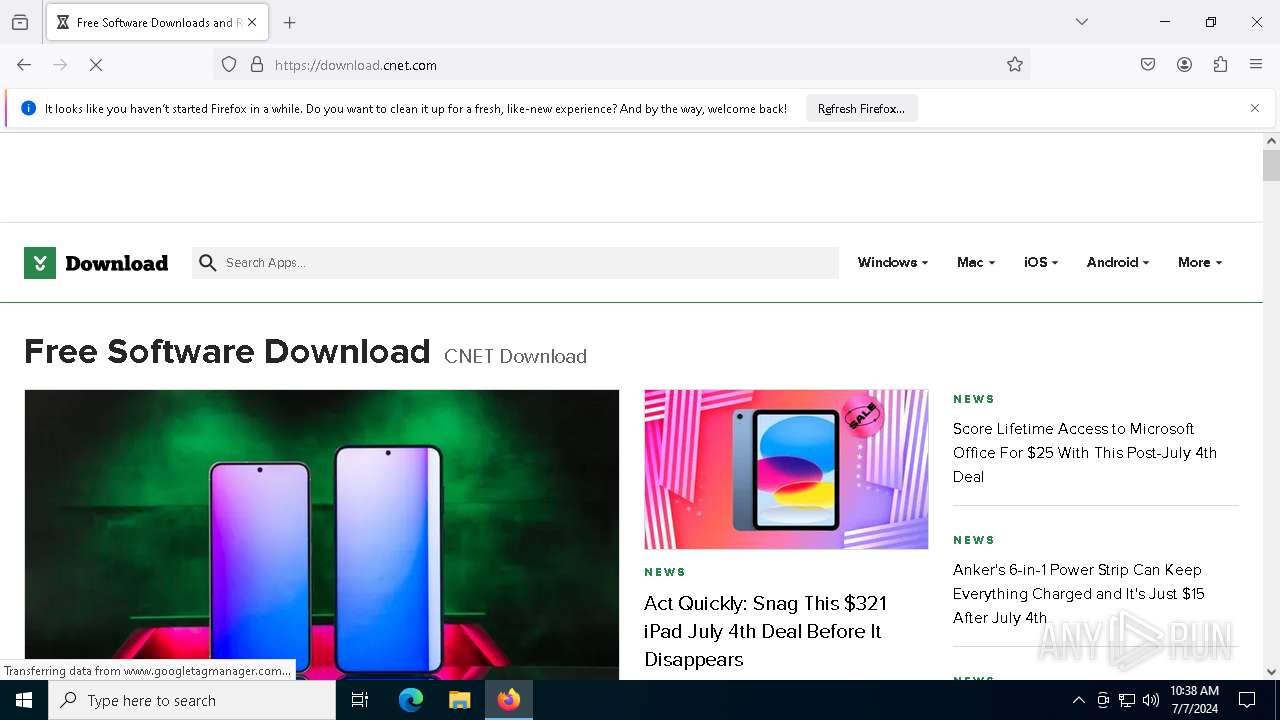
Task: Close the Free Software Downloads tab
Action: tap(252, 22)
